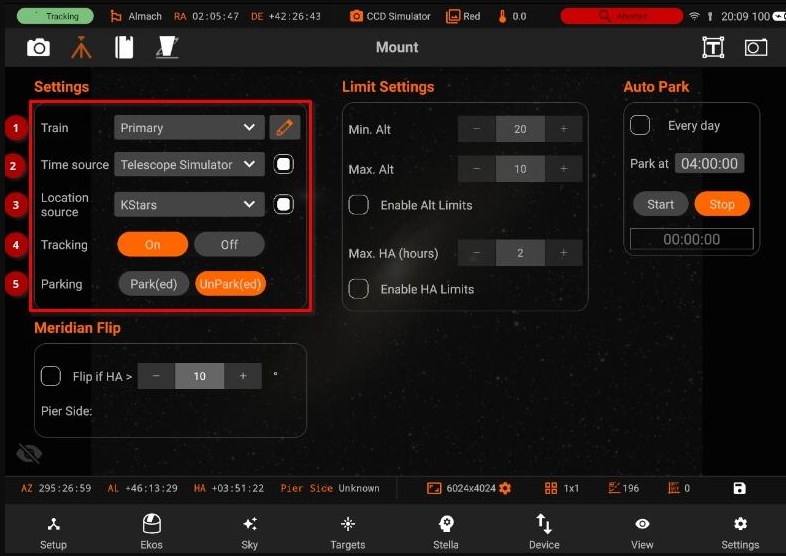The image size is (786, 556).
Task: Click the green Tracking status pill
Action: (55, 16)
